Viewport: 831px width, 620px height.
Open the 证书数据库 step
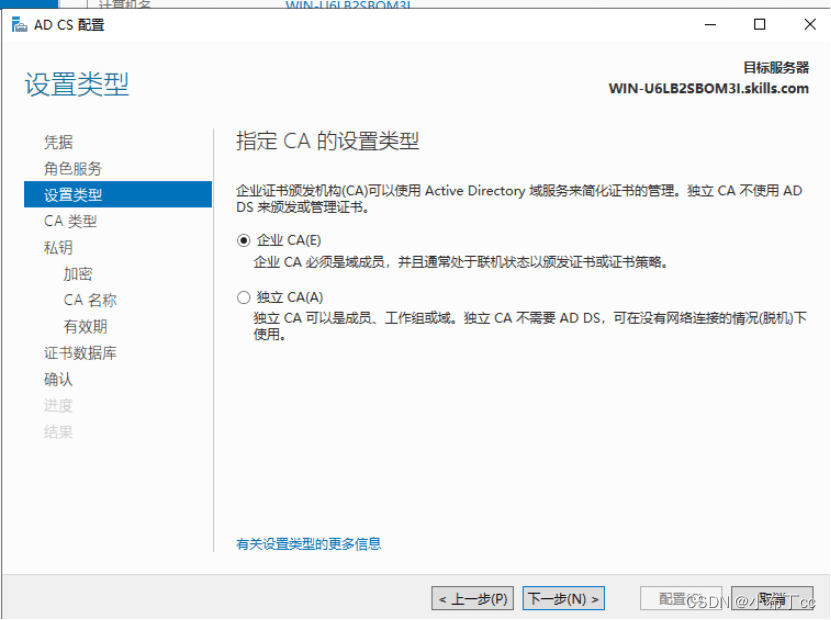tap(80, 353)
